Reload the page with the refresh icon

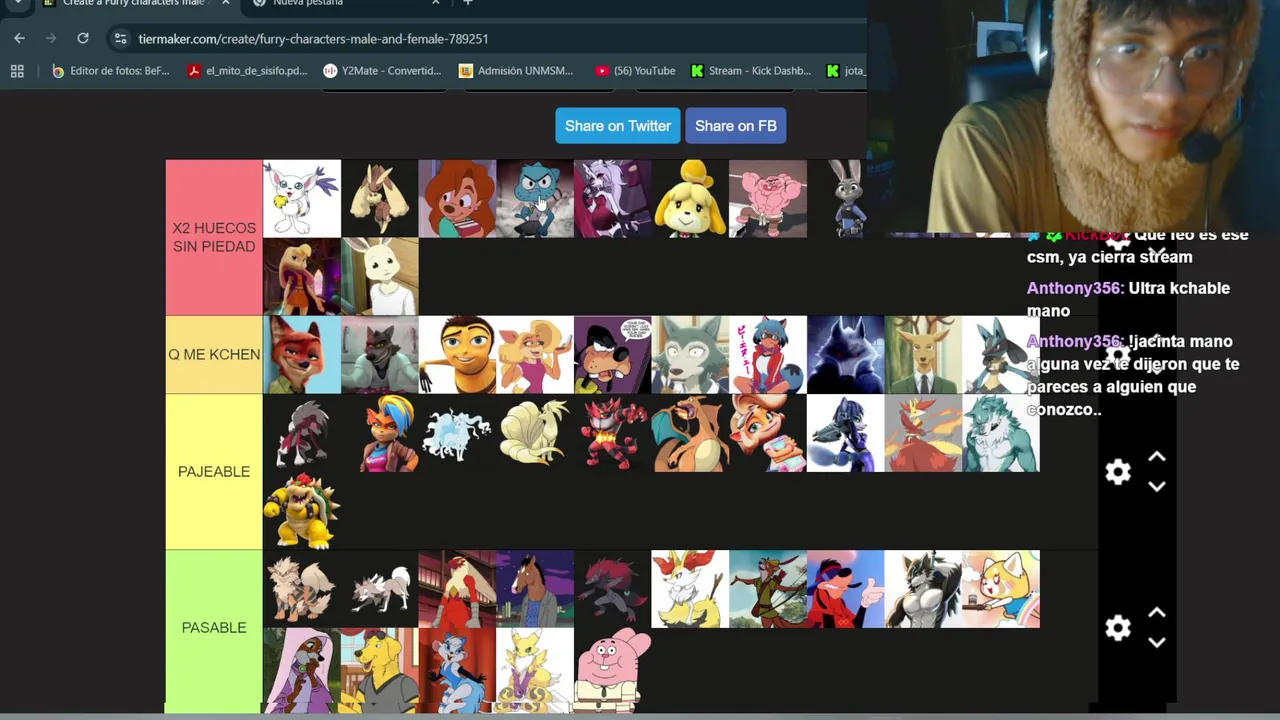pos(83,38)
